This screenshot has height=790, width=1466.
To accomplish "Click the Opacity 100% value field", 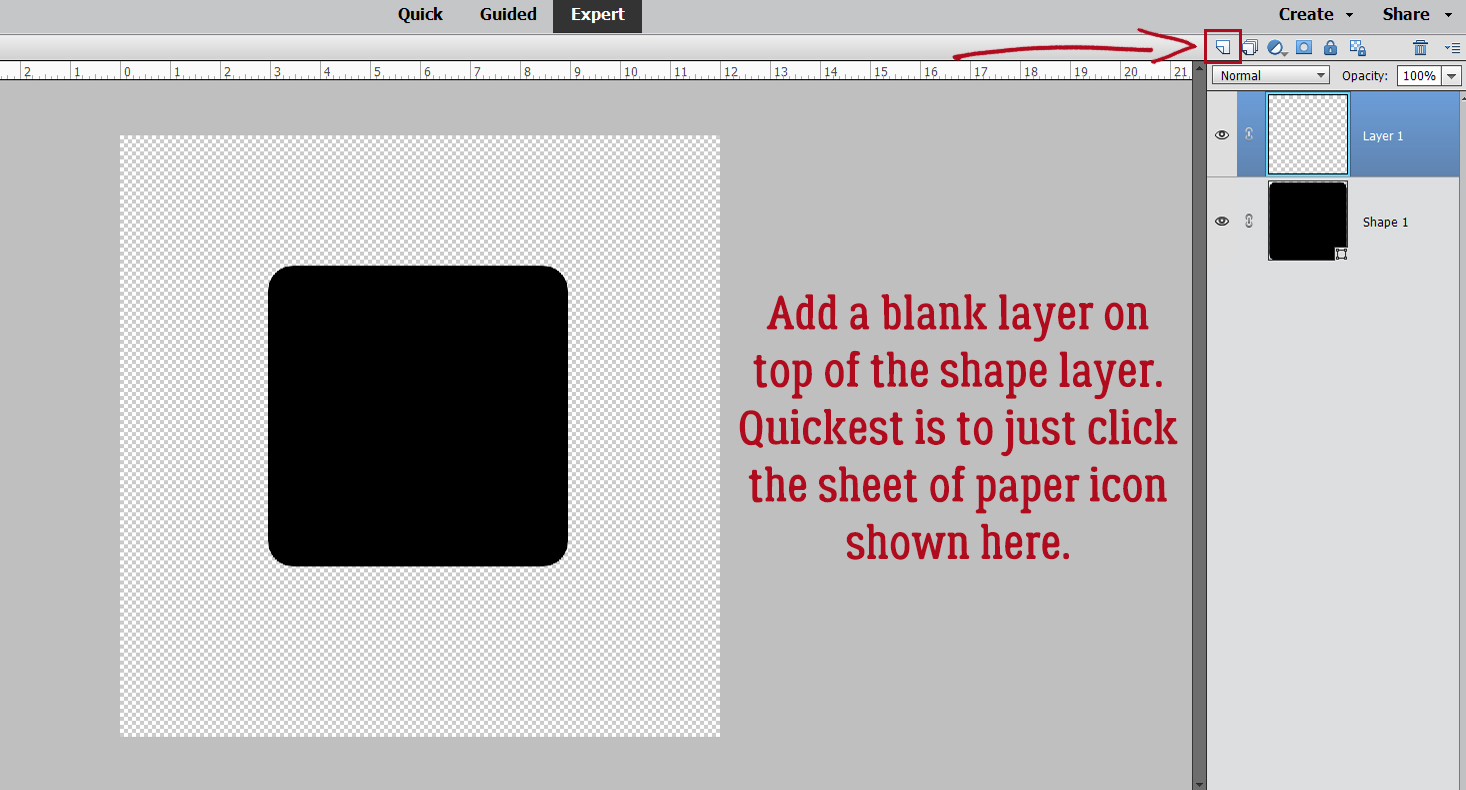I will [x=1418, y=76].
